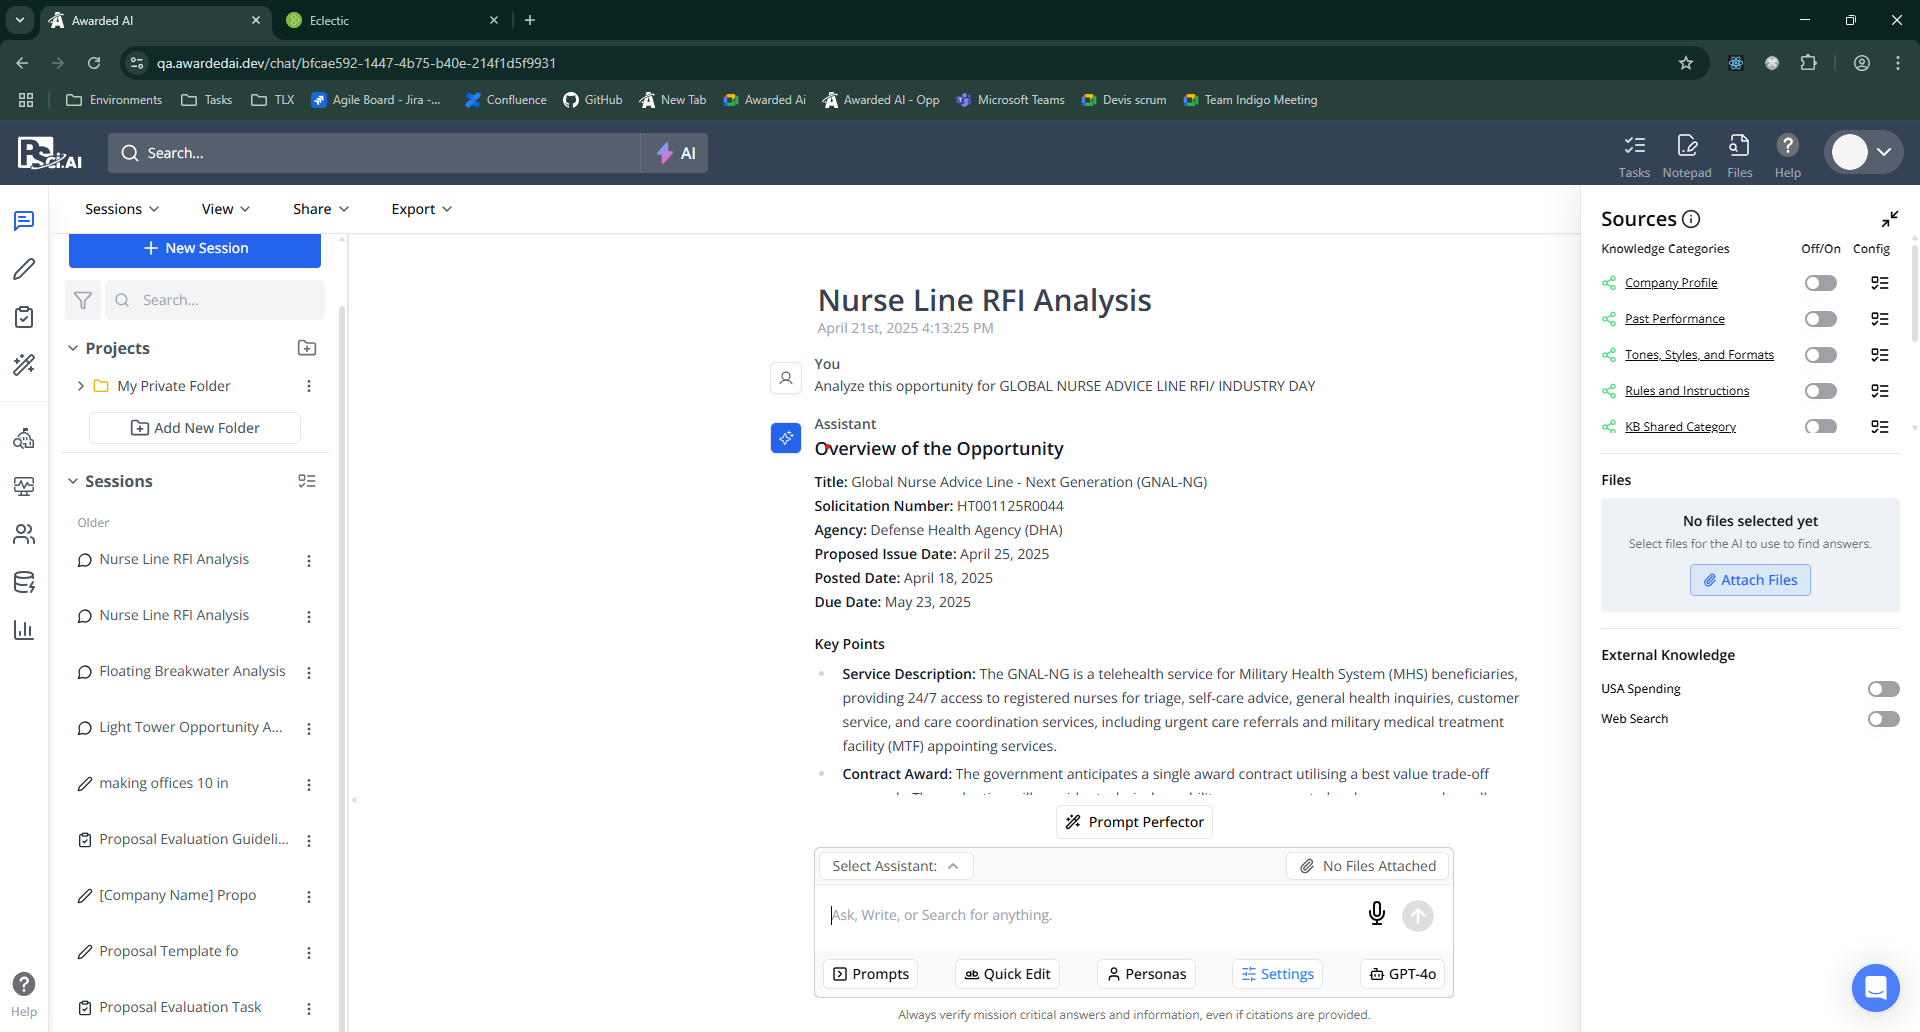Screen dimensions: 1920x1032
Task: Open the analytics bar chart sidebar icon
Action: pos(24,630)
